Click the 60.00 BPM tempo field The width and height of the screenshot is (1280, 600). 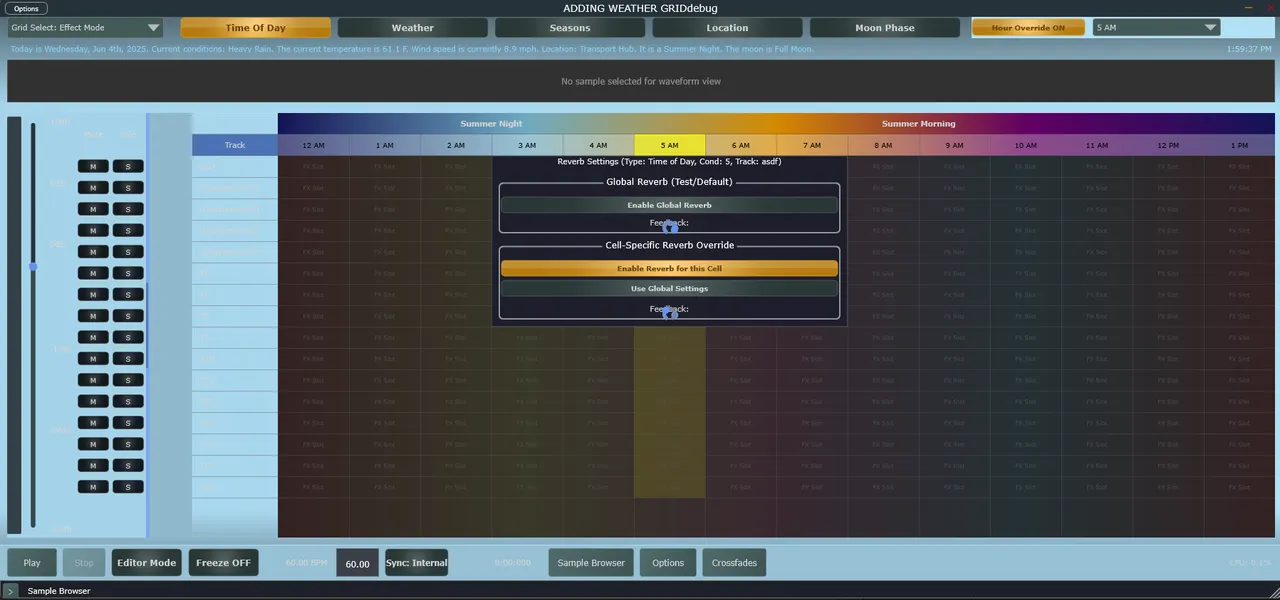pyautogui.click(x=357, y=564)
